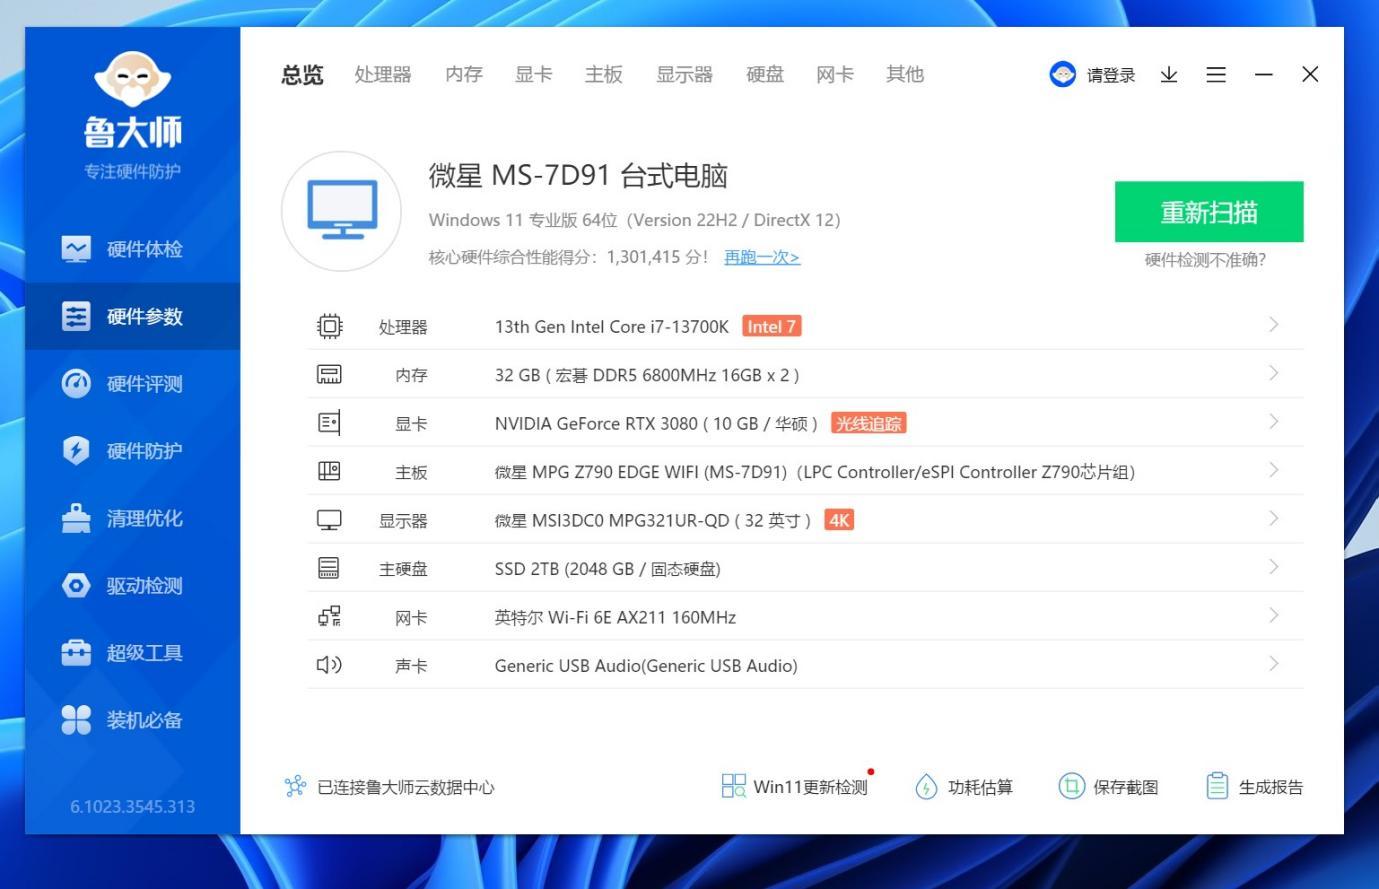Switch to the 总览 tab
The image size is (1379, 889).
(302, 75)
